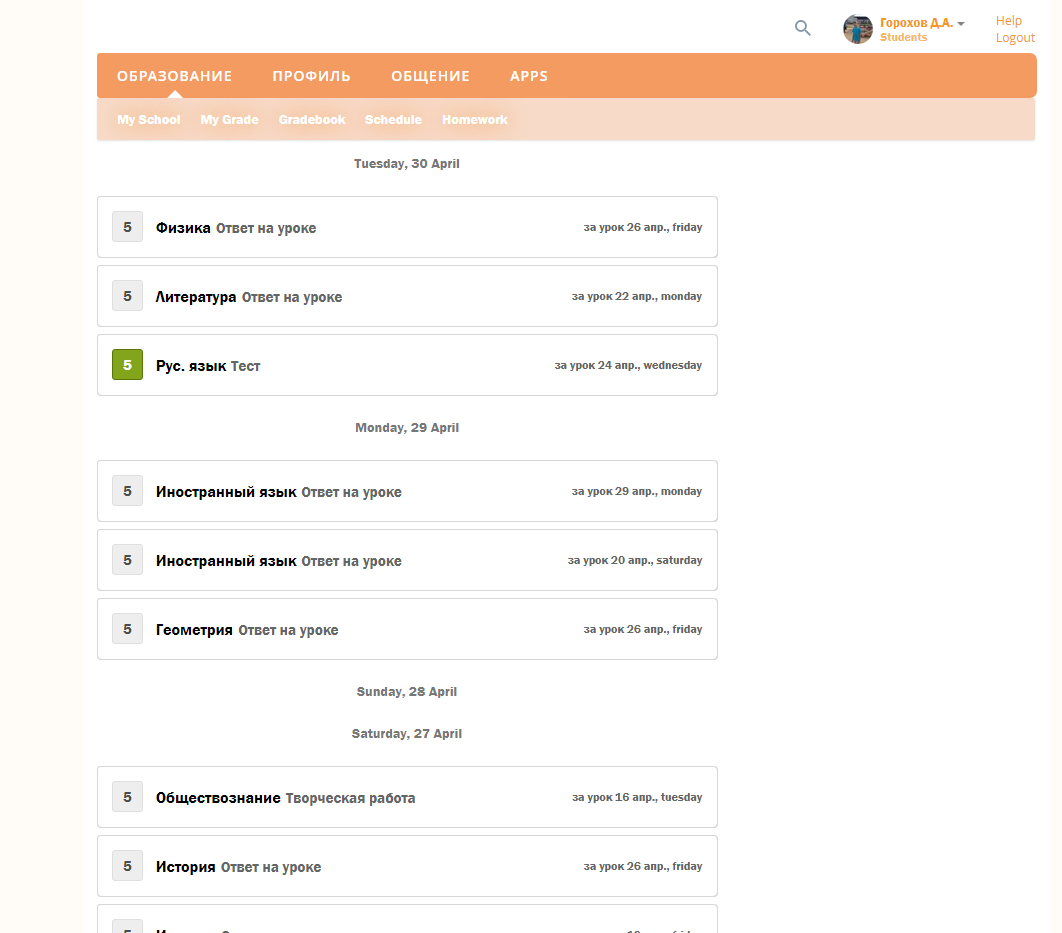Click the 'Monday, 29 April' date heading
The width and height of the screenshot is (1062, 933).
[x=407, y=428]
